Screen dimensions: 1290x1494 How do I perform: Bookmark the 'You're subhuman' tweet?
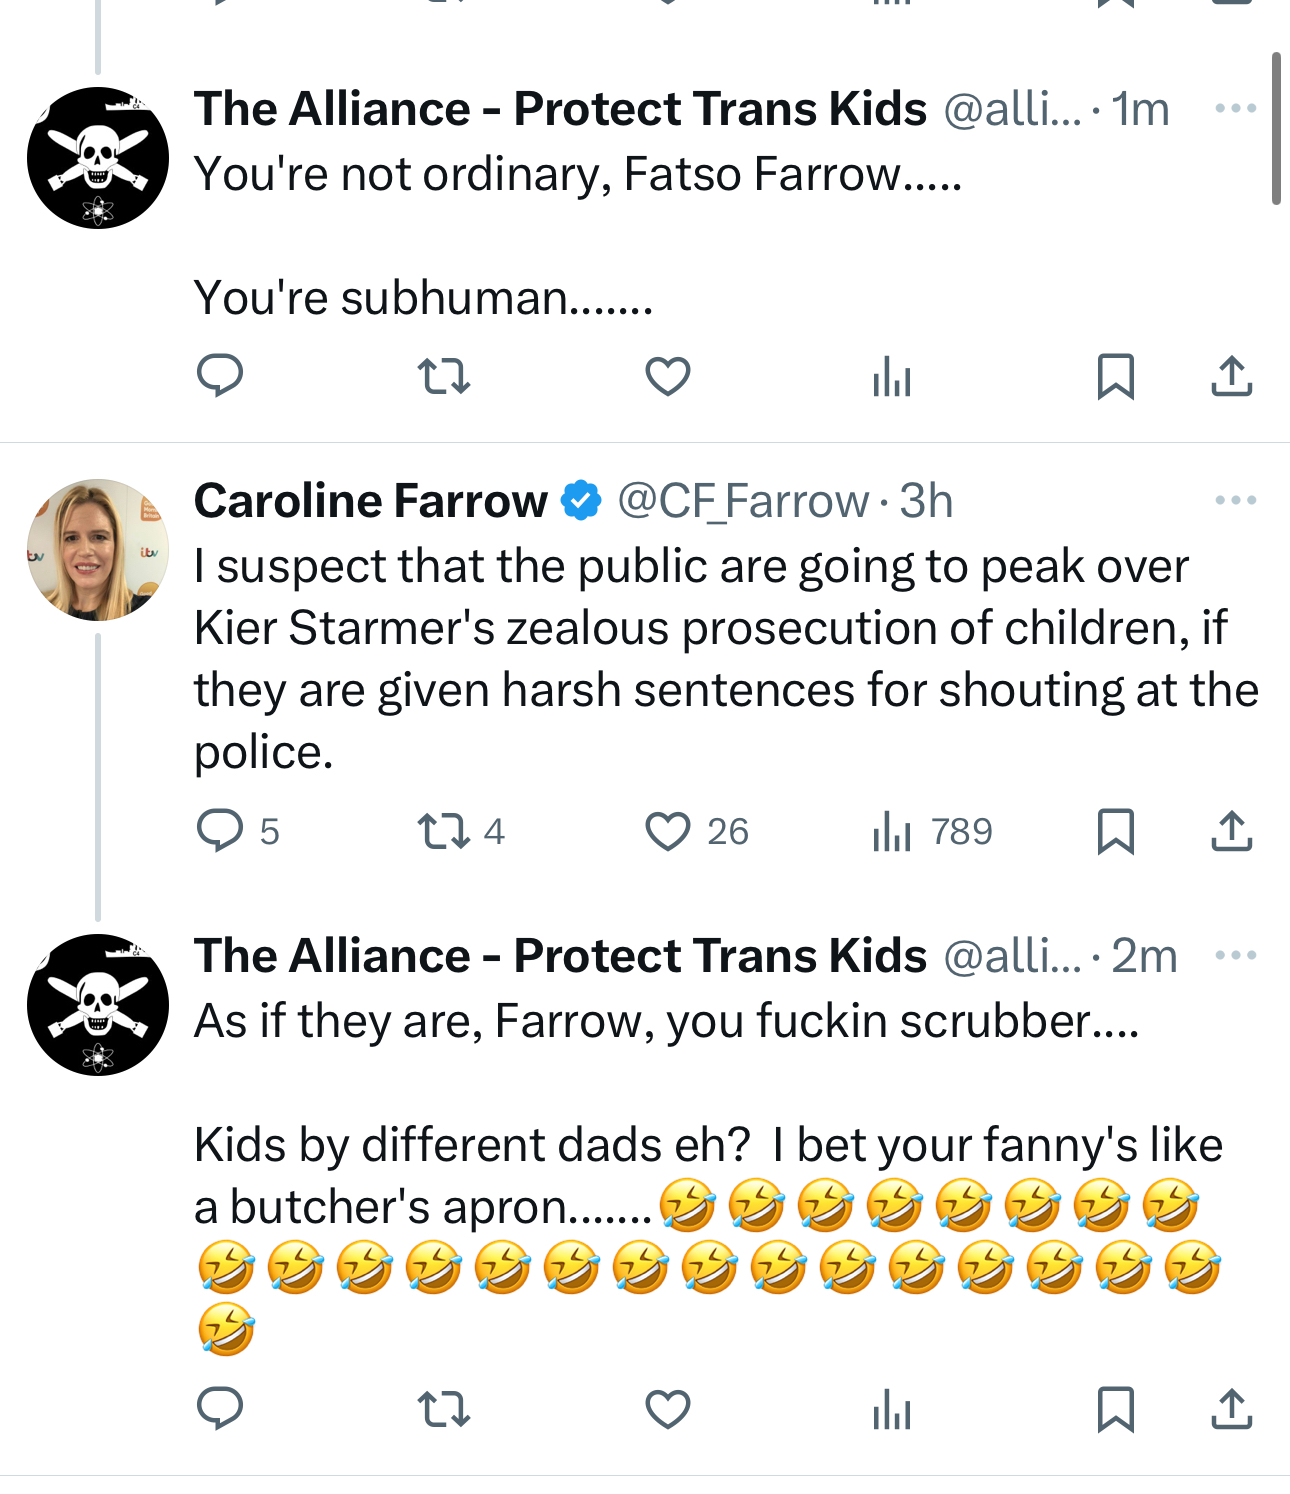pyautogui.click(x=1115, y=377)
